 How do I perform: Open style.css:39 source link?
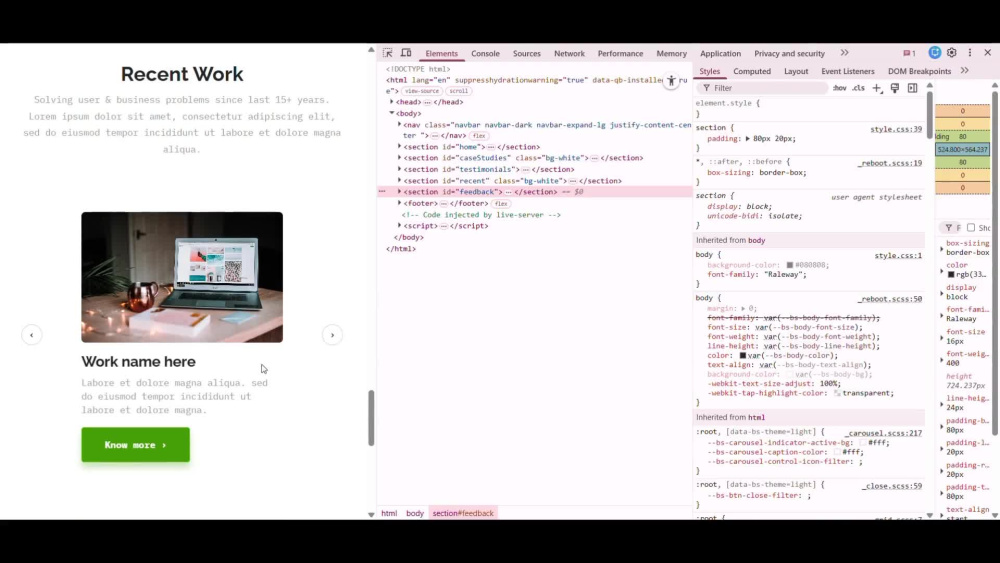896,129
